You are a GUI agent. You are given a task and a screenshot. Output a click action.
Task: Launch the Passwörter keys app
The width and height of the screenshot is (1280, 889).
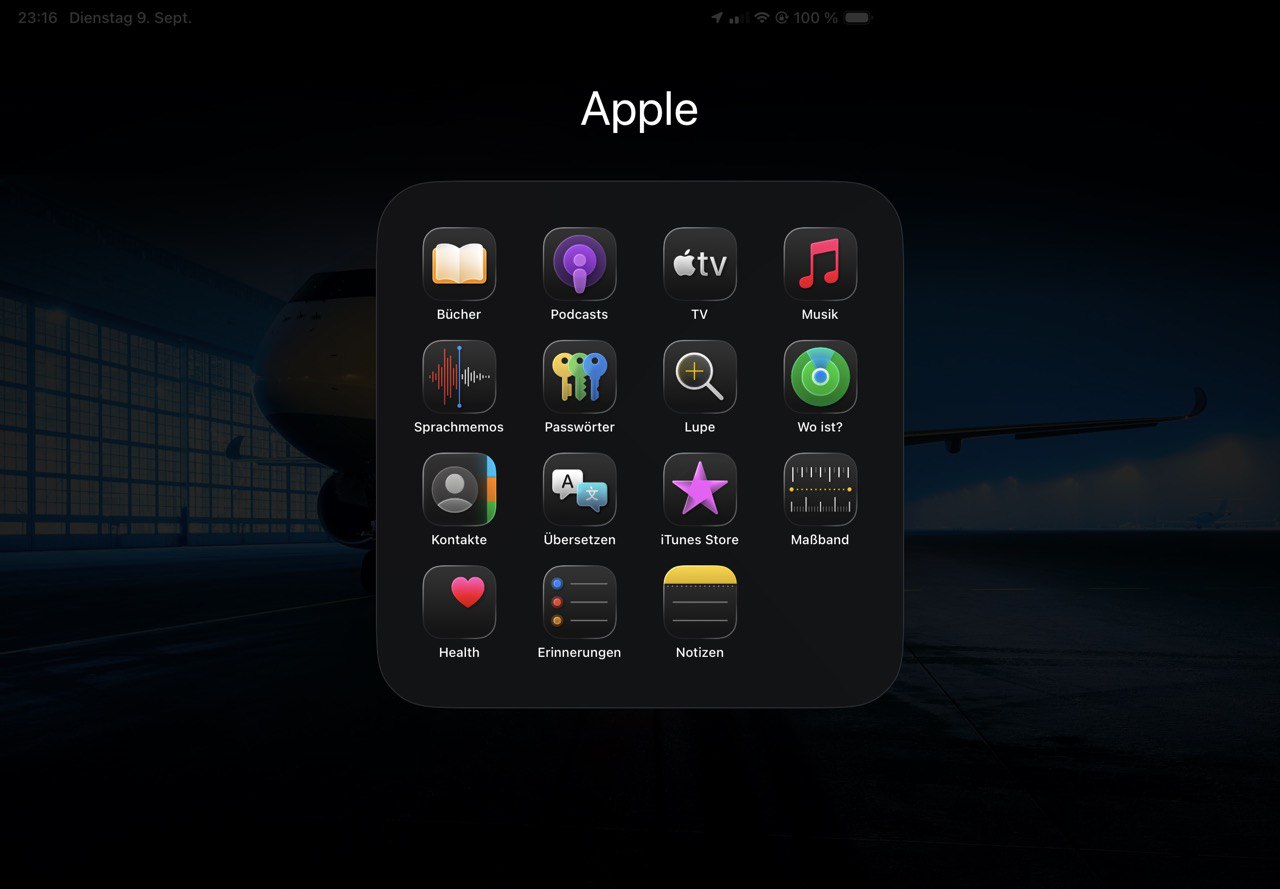coord(579,377)
